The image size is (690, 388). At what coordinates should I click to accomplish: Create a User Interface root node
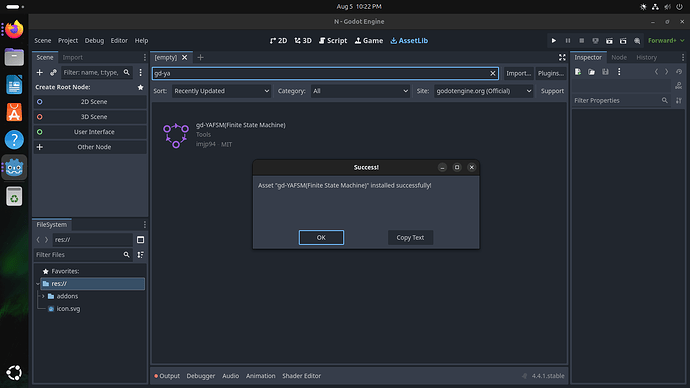90,132
